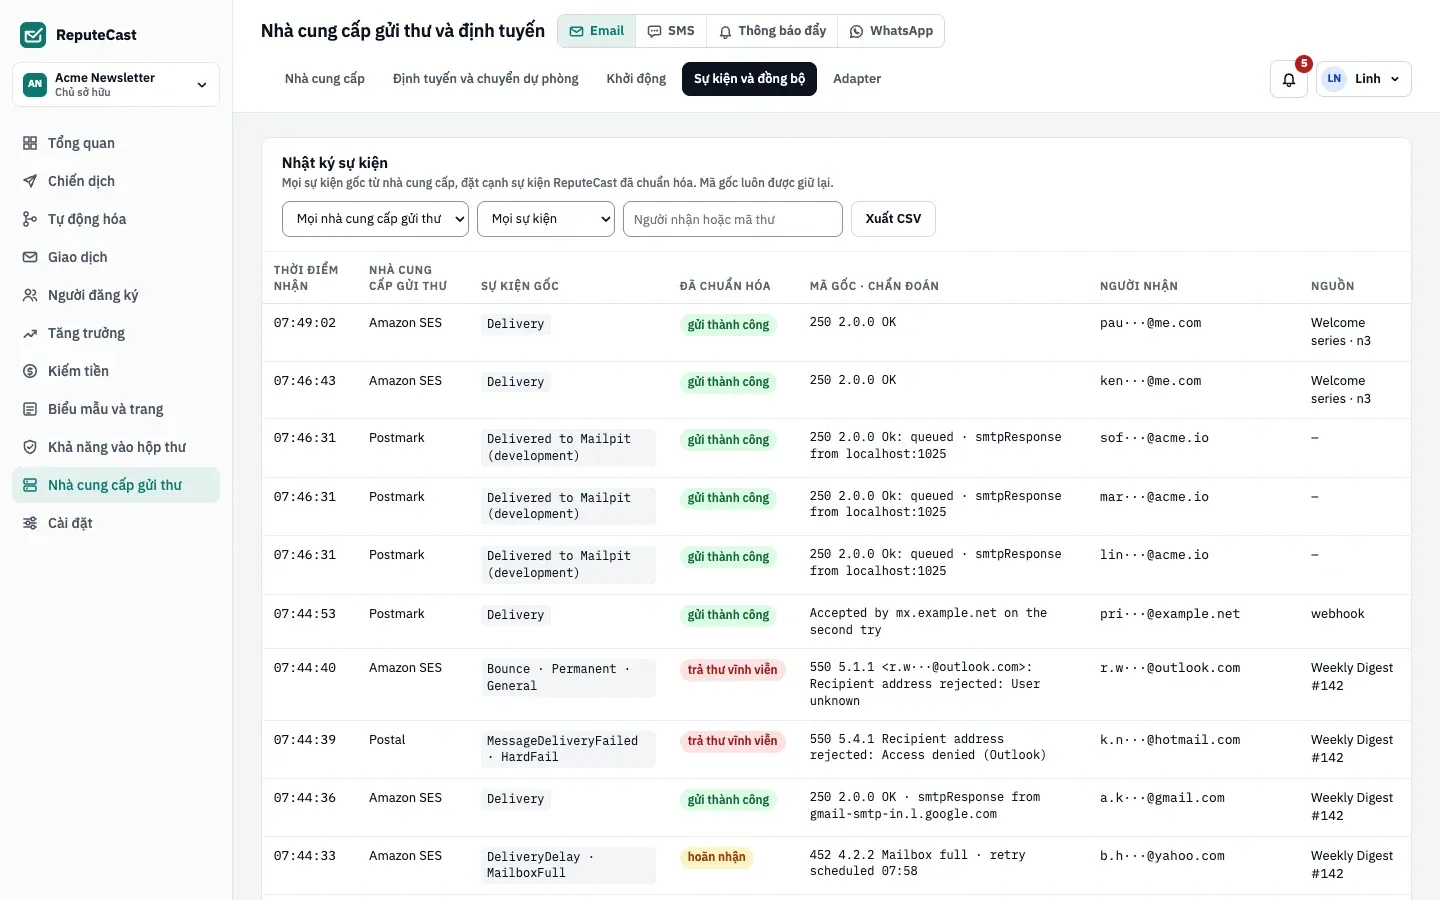Click the Biểu mẫu và trang icon

pyautogui.click(x=30, y=409)
